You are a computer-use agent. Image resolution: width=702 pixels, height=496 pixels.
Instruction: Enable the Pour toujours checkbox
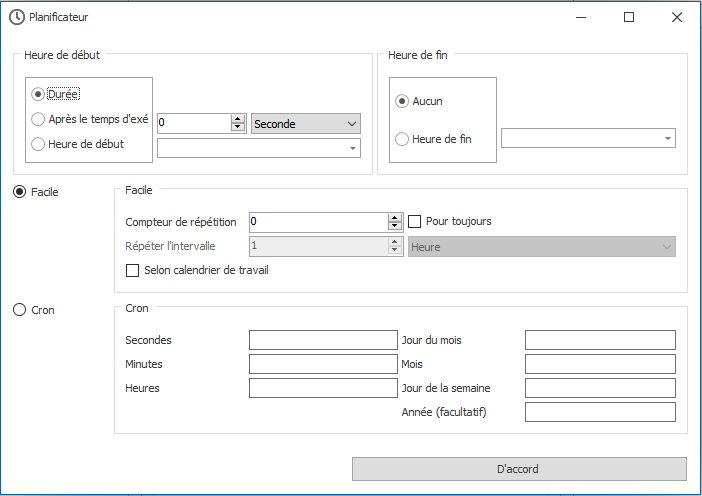416,221
